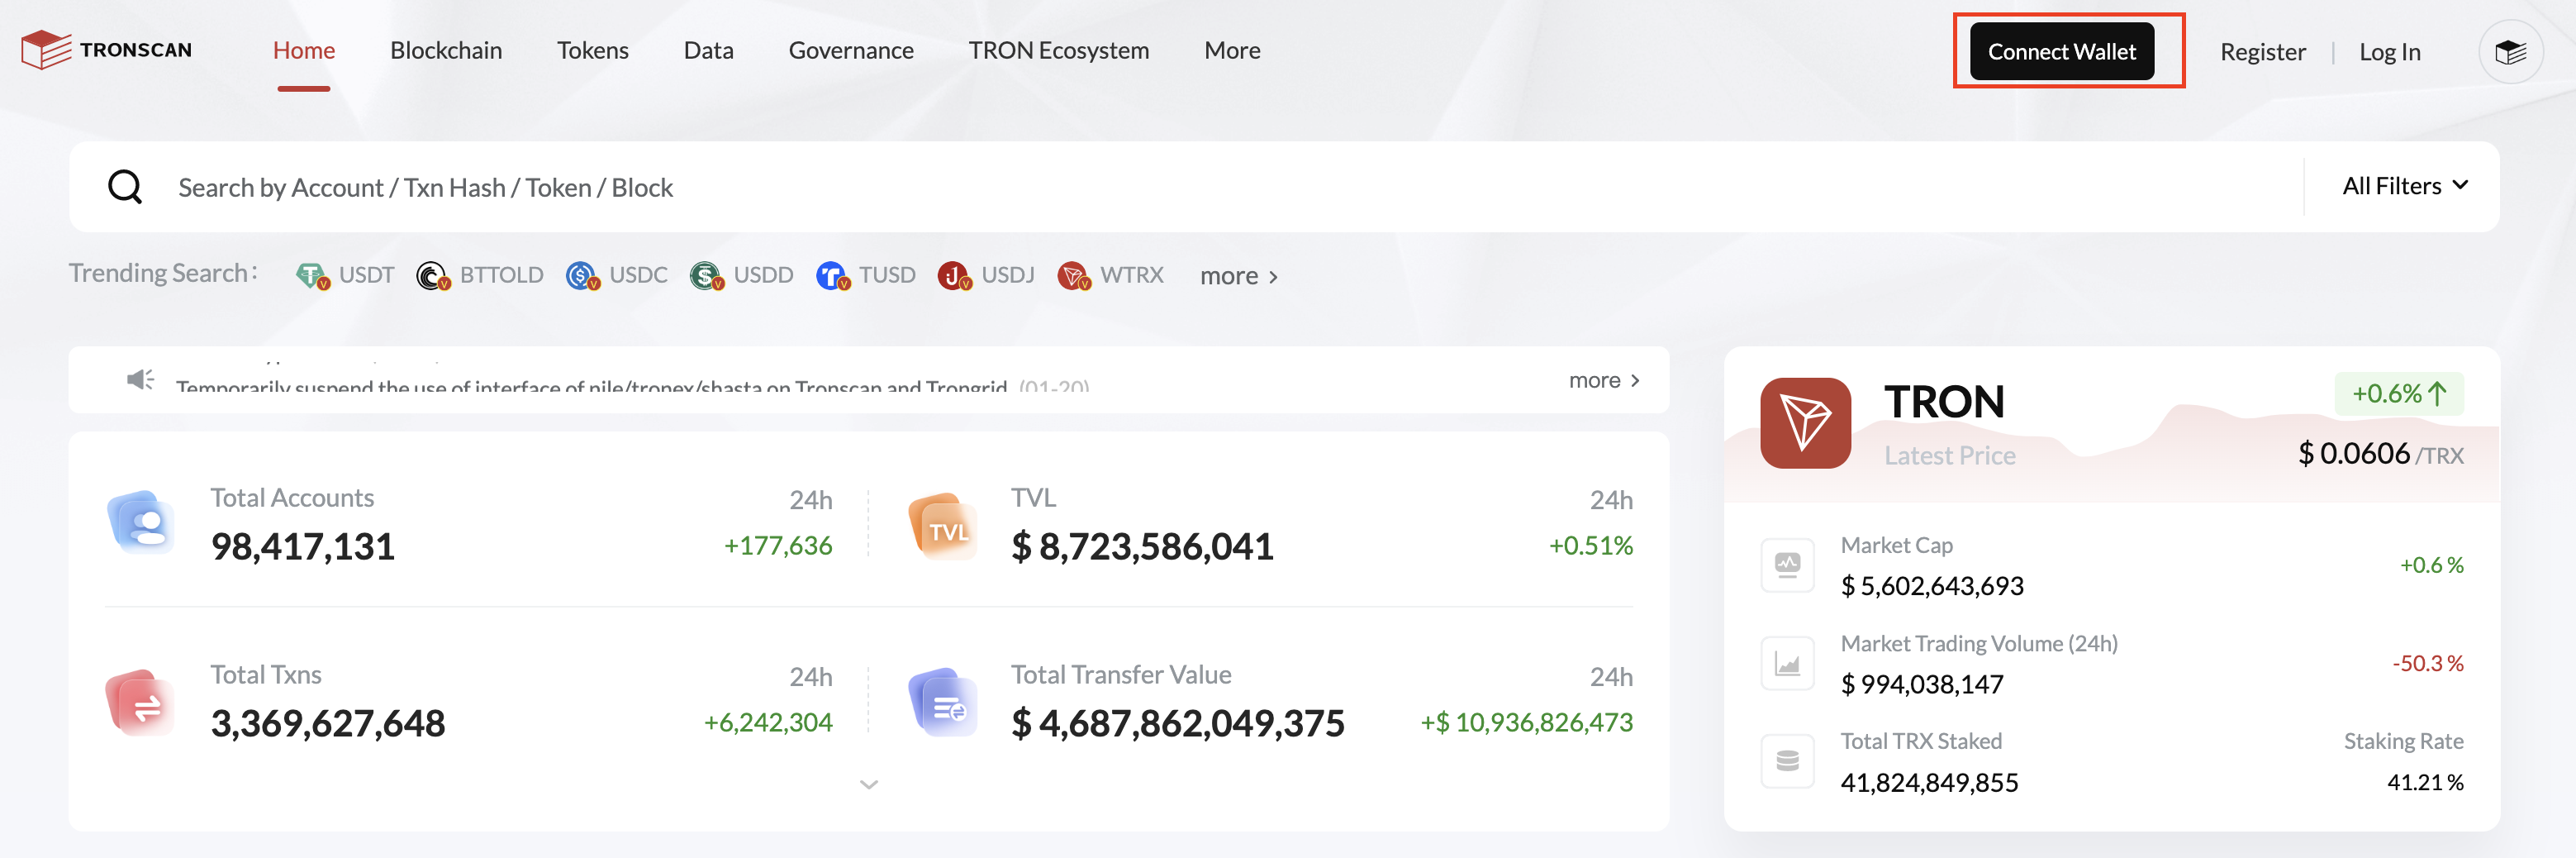This screenshot has width=2576, height=858.
Task: Select the USDT token icon
Action: click(x=312, y=275)
